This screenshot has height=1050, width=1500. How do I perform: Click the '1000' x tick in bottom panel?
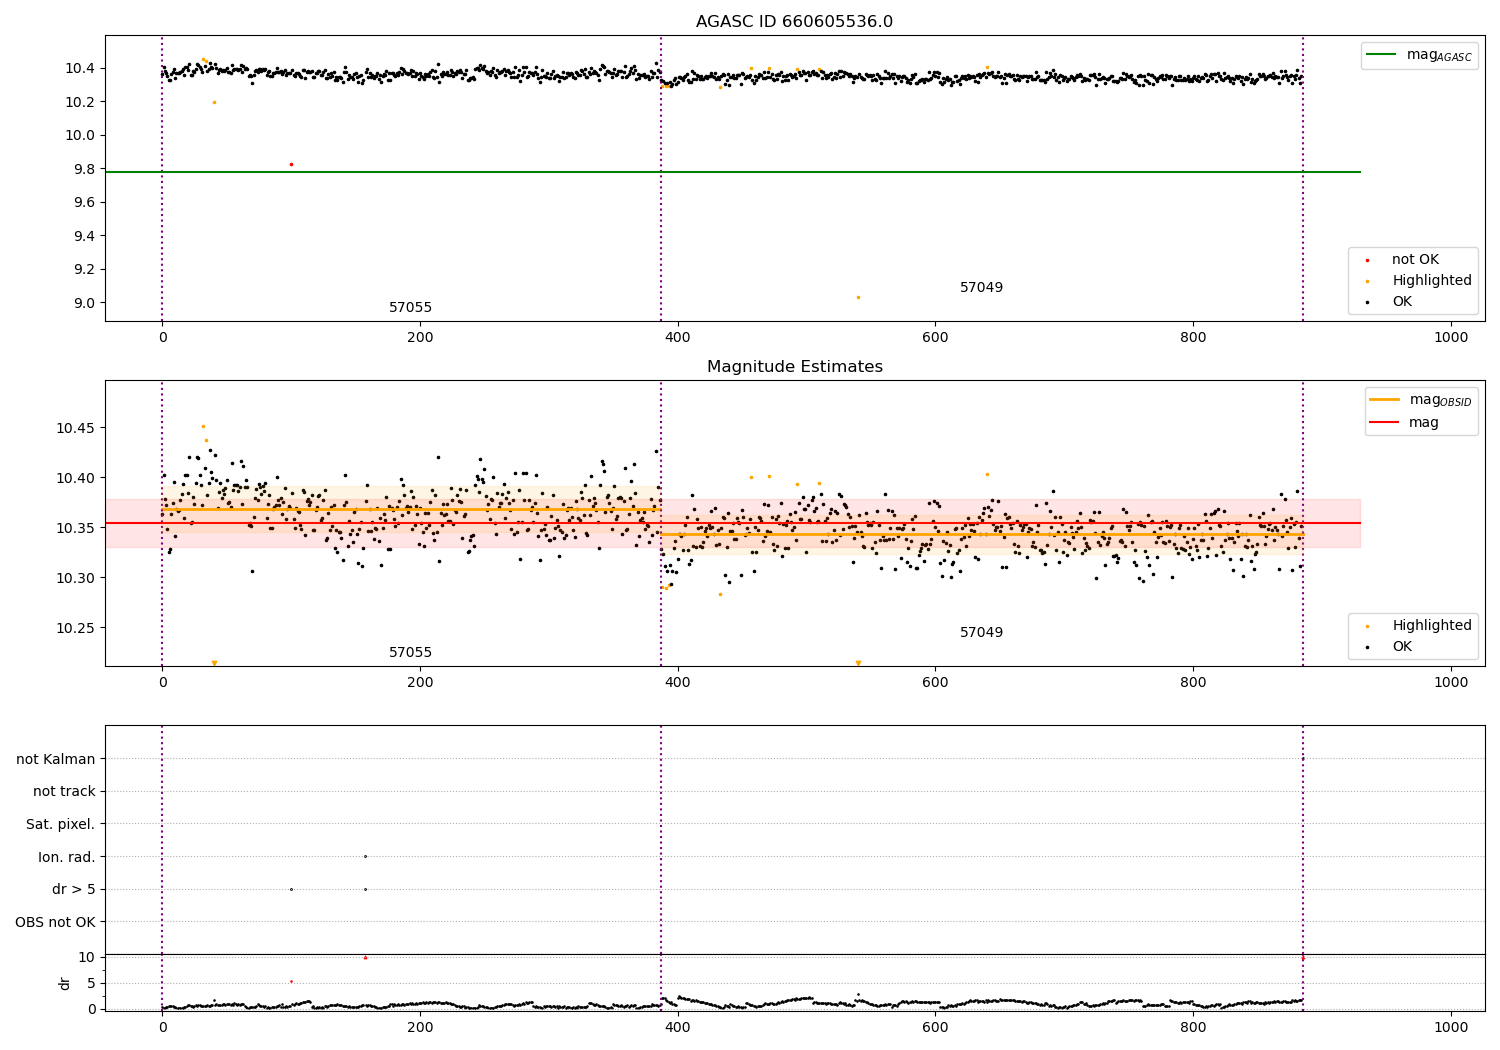pyautogui.click(x=1451, y=1027)
